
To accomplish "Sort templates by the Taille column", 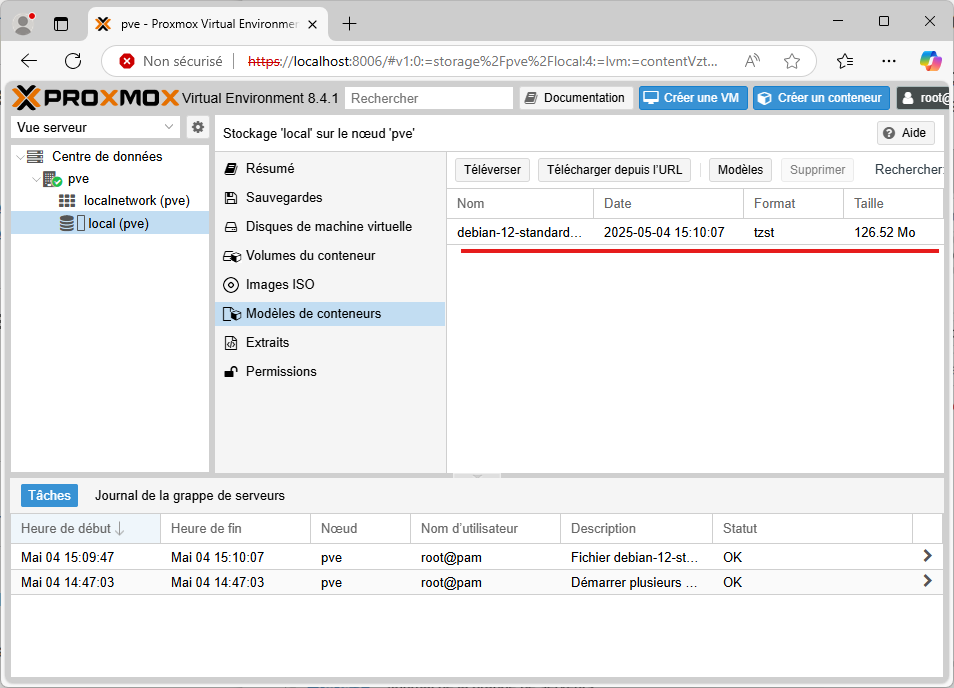I will [893, 204].
